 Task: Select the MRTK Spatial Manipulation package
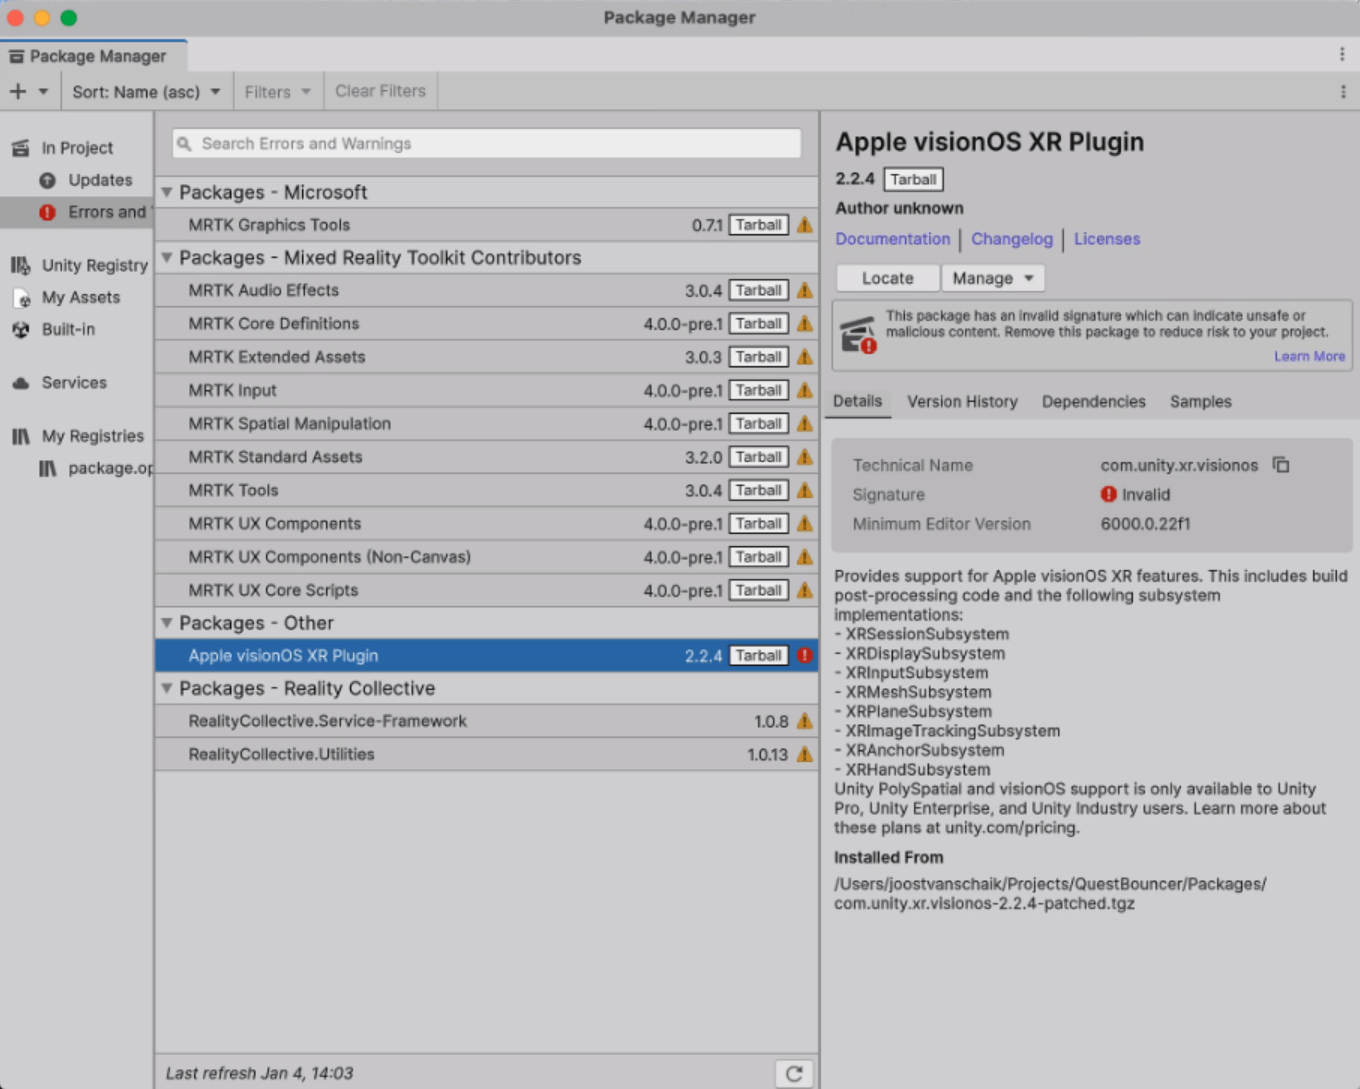click(290, 424)
